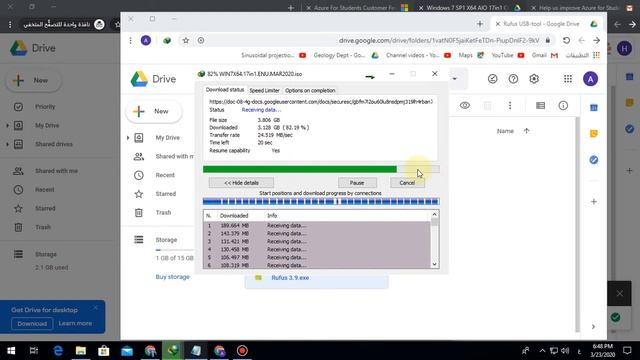Click Download in Get Drive for desktop banner
This screenshot has height=360, width=640.
[x=32, y=324]
